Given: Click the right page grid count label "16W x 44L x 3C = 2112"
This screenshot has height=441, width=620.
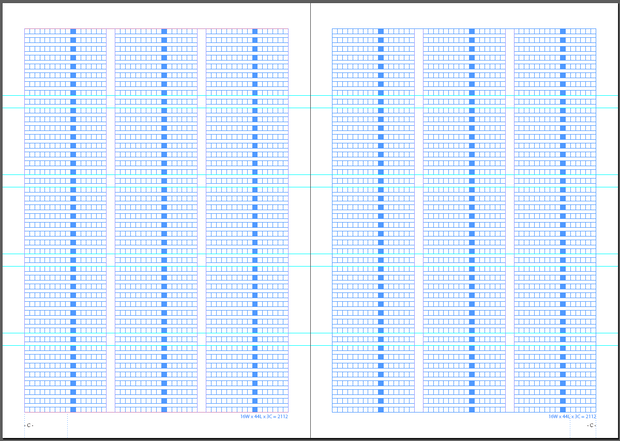Looking at the screenshot, I should (x=572, y=416).
